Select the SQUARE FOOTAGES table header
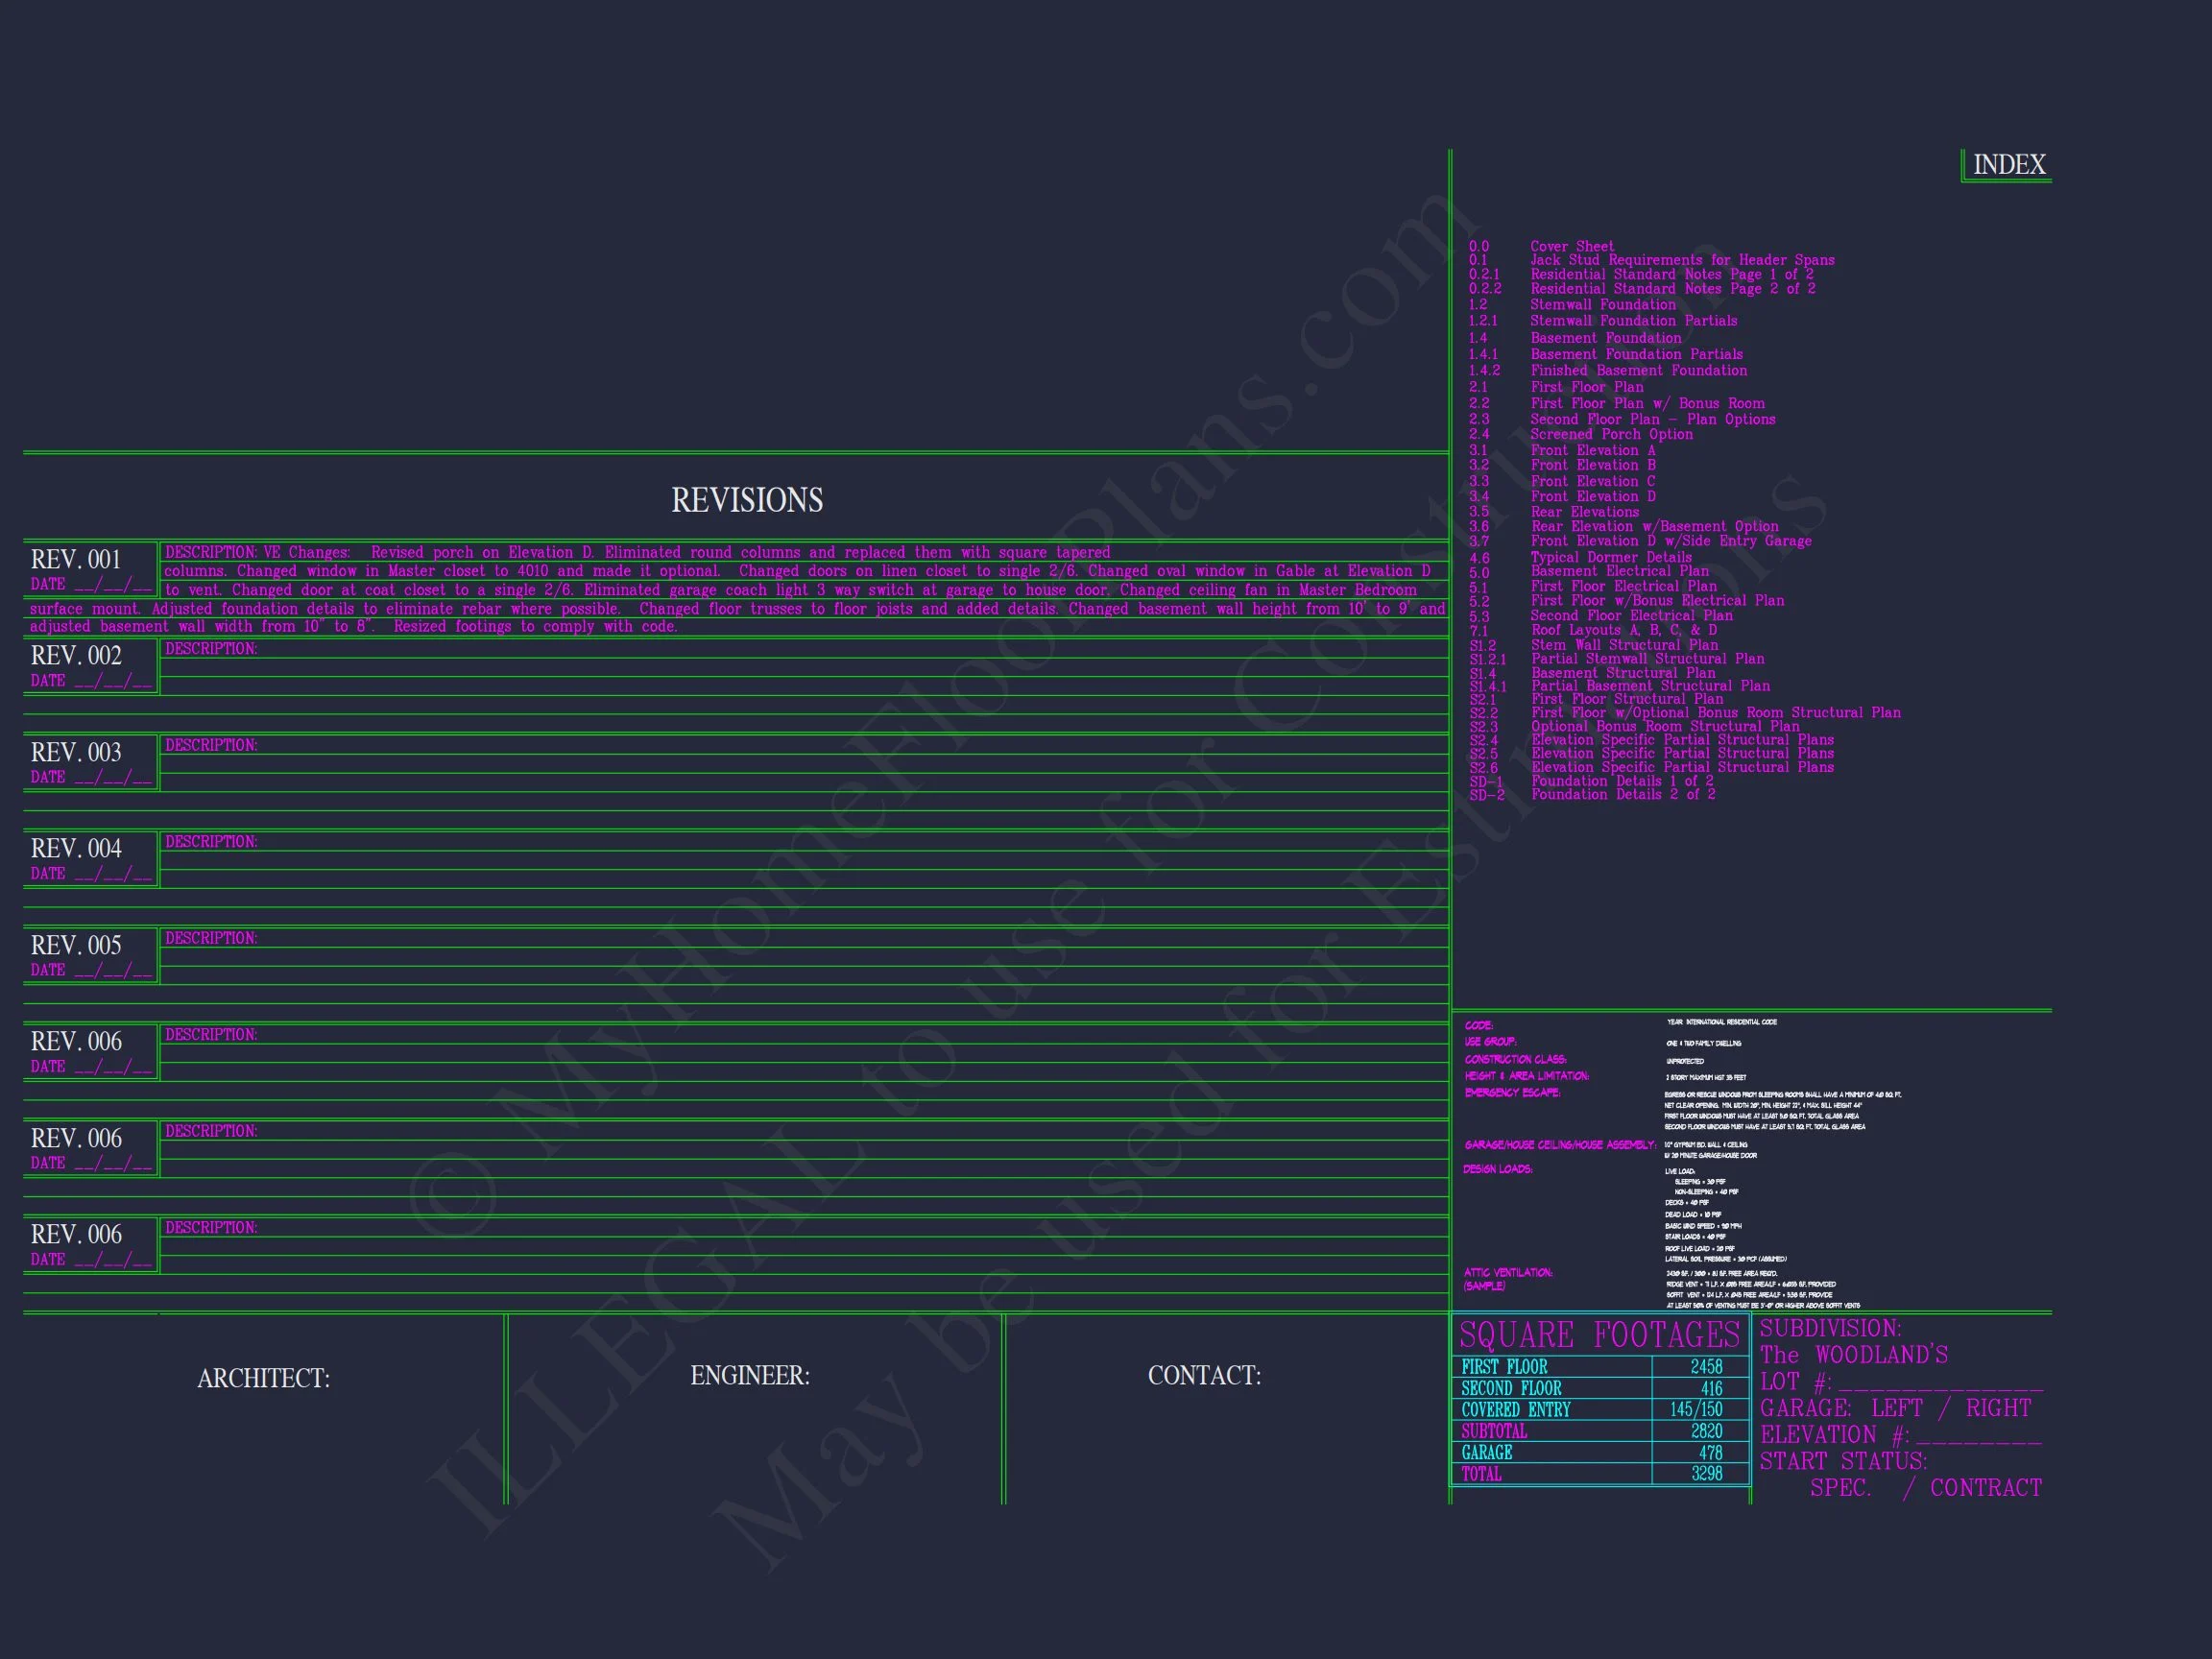Image resolution: width=2212 pixels, height=1659 pixels. point(1599,1335)
